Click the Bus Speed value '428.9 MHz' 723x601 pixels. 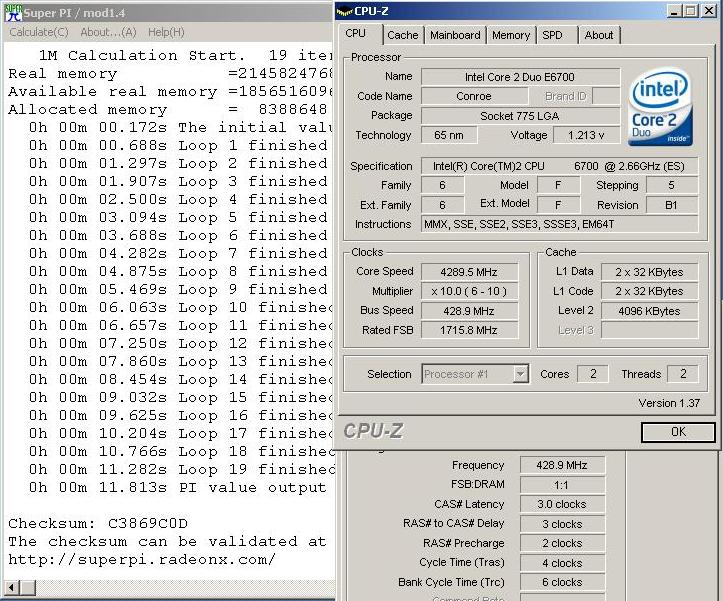[469, 311]
